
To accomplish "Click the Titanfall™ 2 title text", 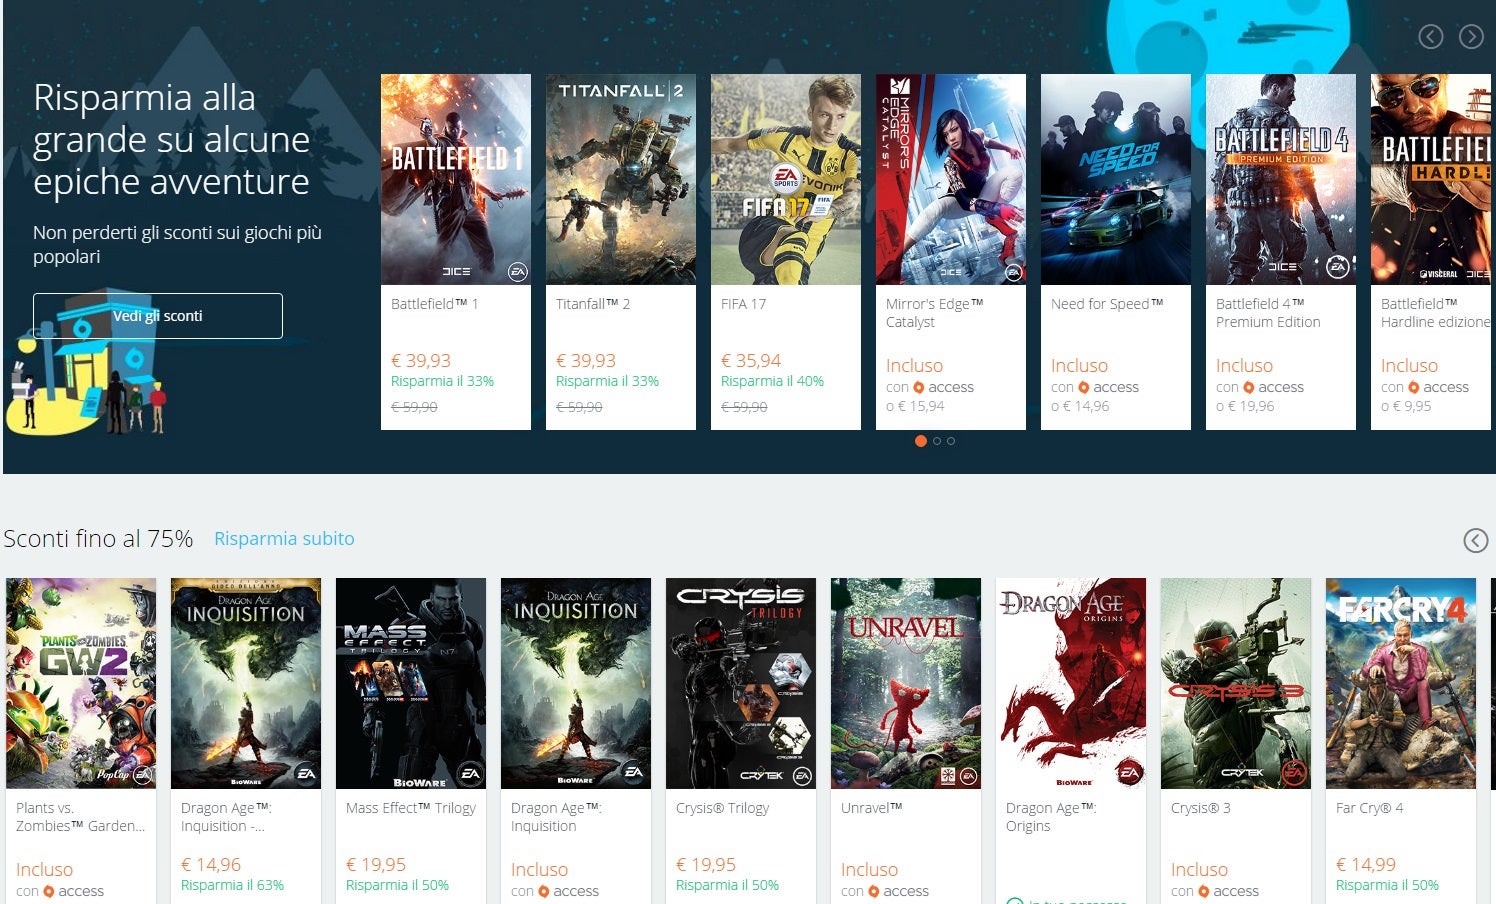I will click(593, 304).
